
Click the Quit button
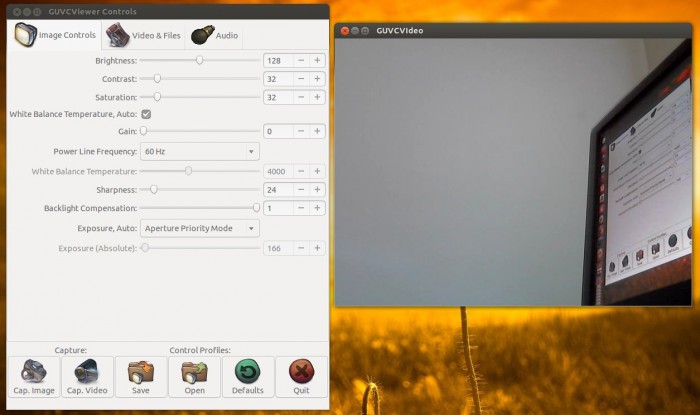(301, 377)
